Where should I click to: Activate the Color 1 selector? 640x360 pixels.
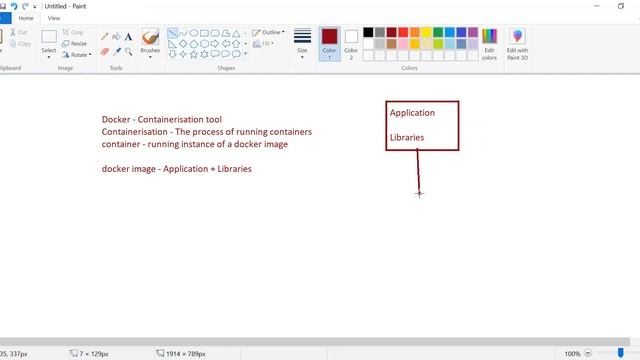tap(329, 44)
